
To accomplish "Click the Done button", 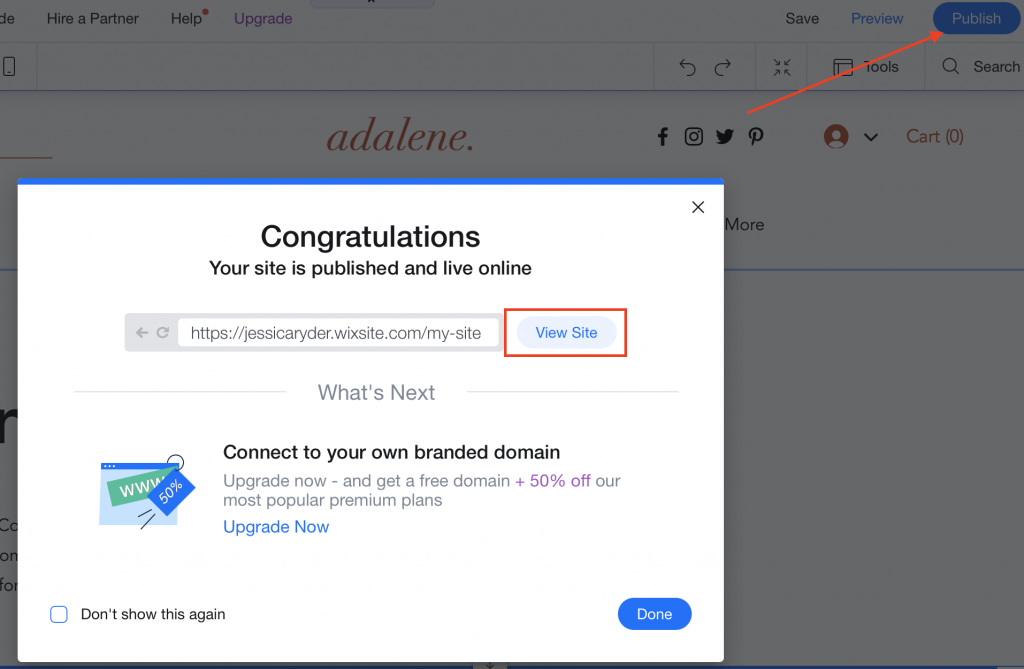I will pyautogui.click(x=654, y=614).
